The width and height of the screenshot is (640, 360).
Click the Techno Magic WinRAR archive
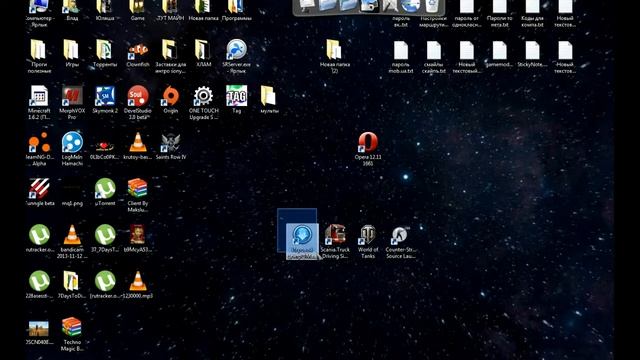(72, 327)
